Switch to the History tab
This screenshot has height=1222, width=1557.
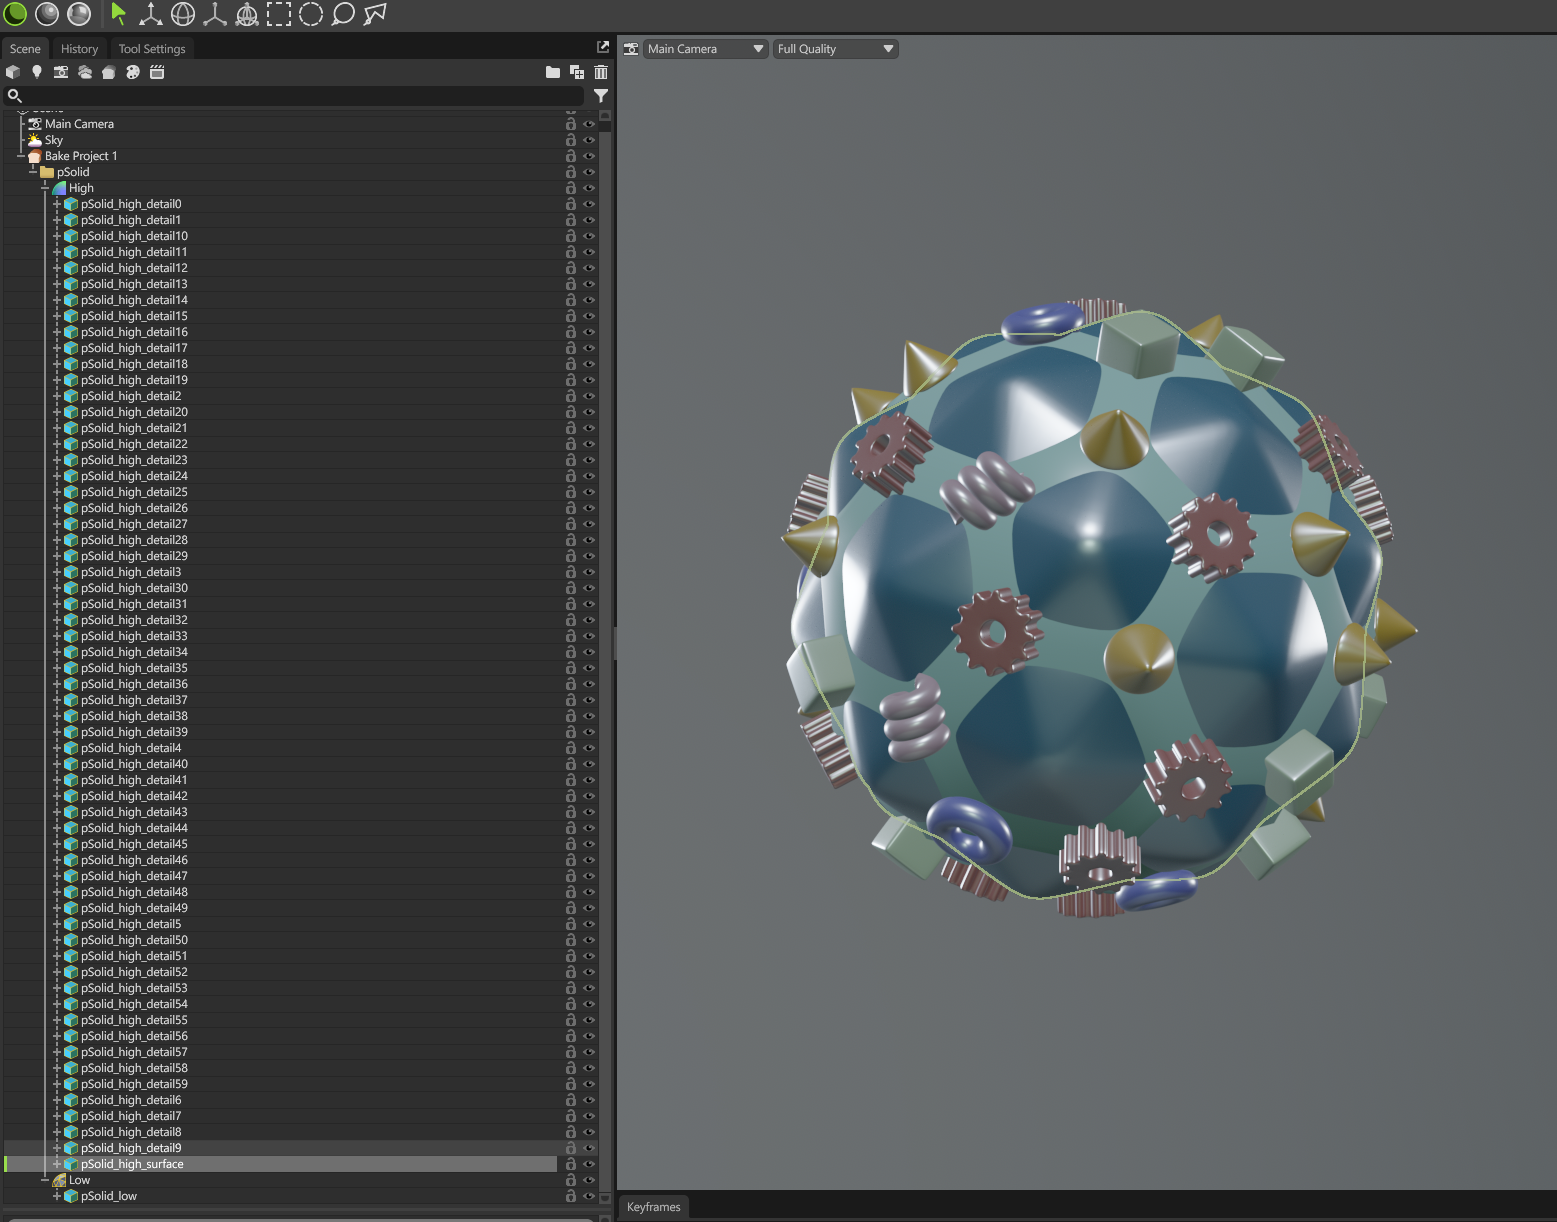pyautogui.click(x=79, y=49)
